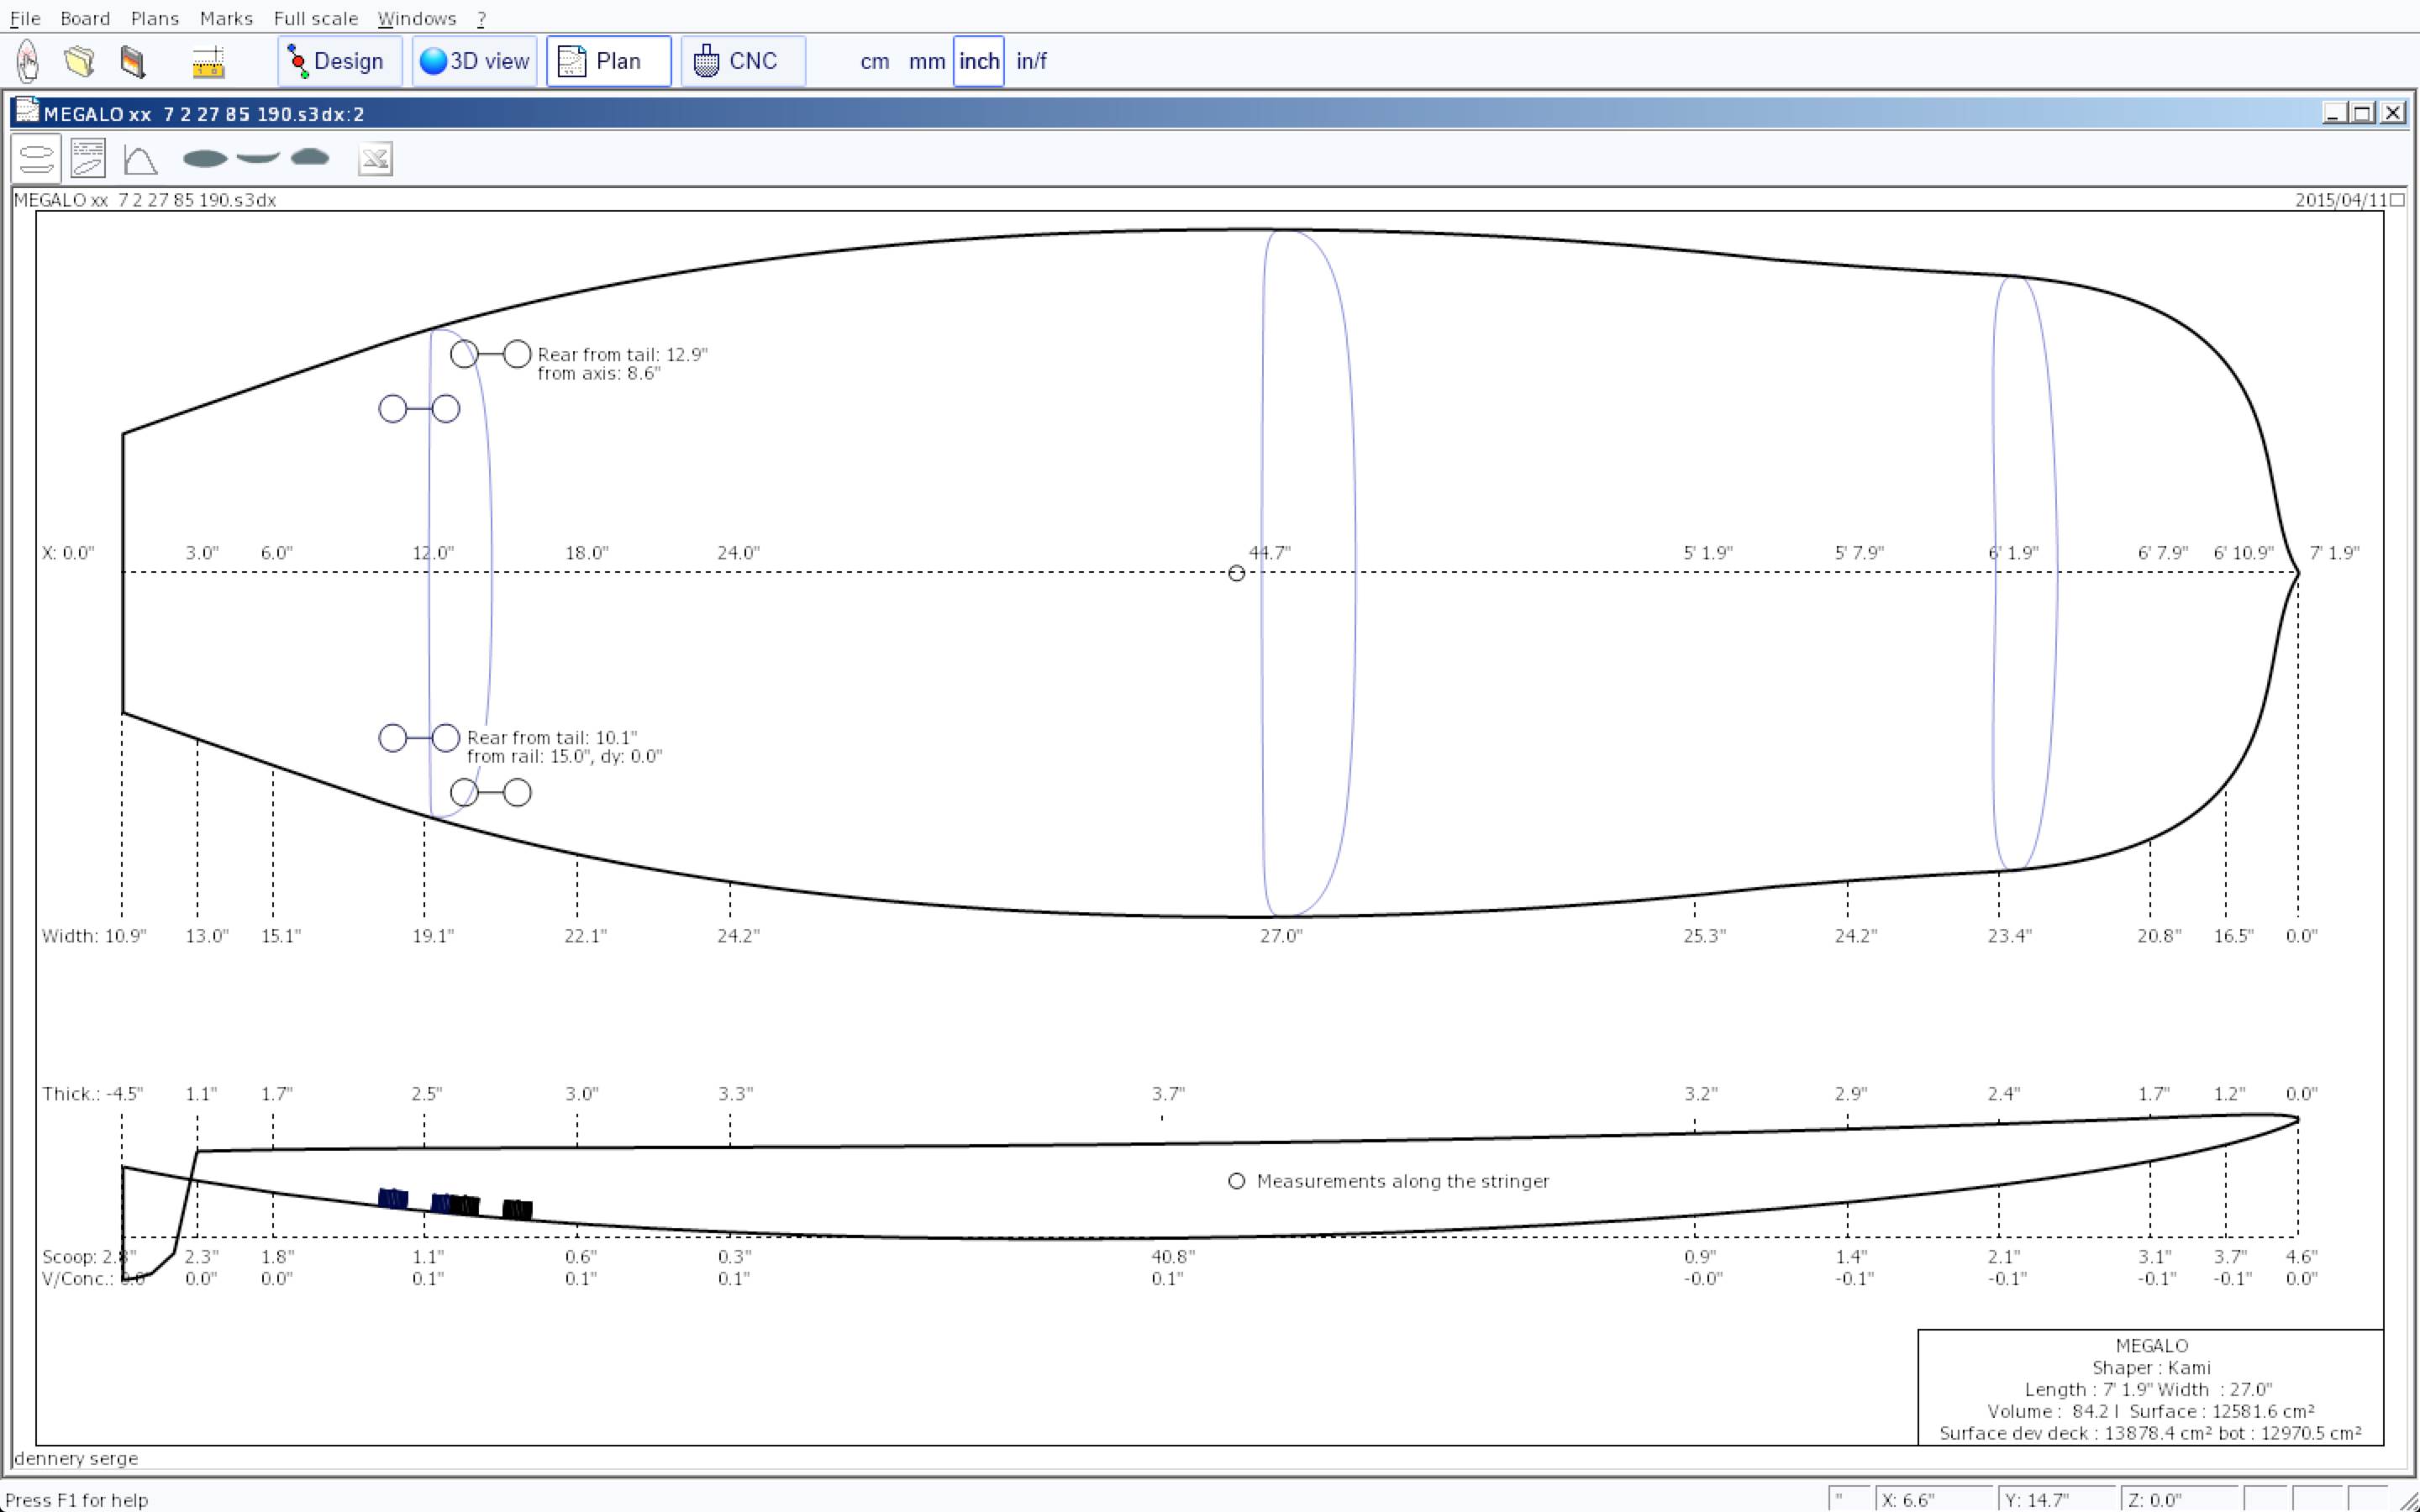2420x1512 pixels.
Task: Switch to 3D view mode
Action: 474,62
